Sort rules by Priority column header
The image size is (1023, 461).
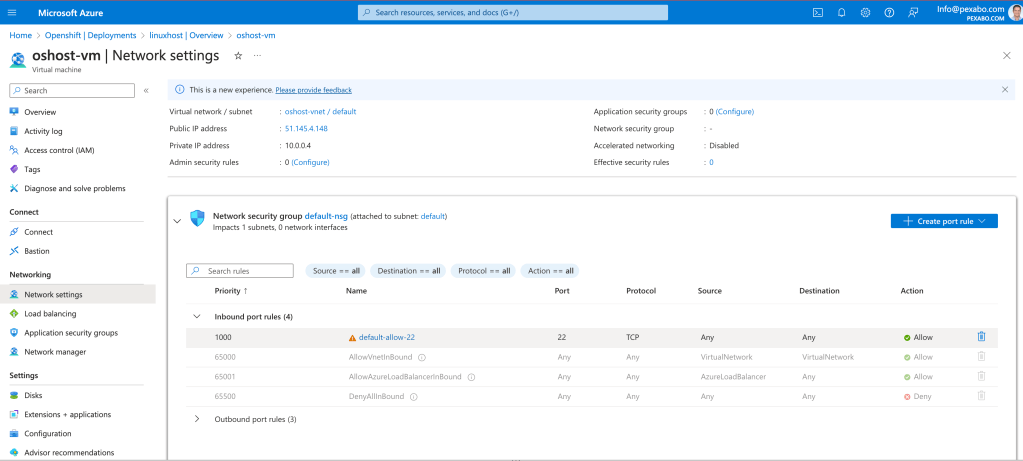tap(231, 291)
